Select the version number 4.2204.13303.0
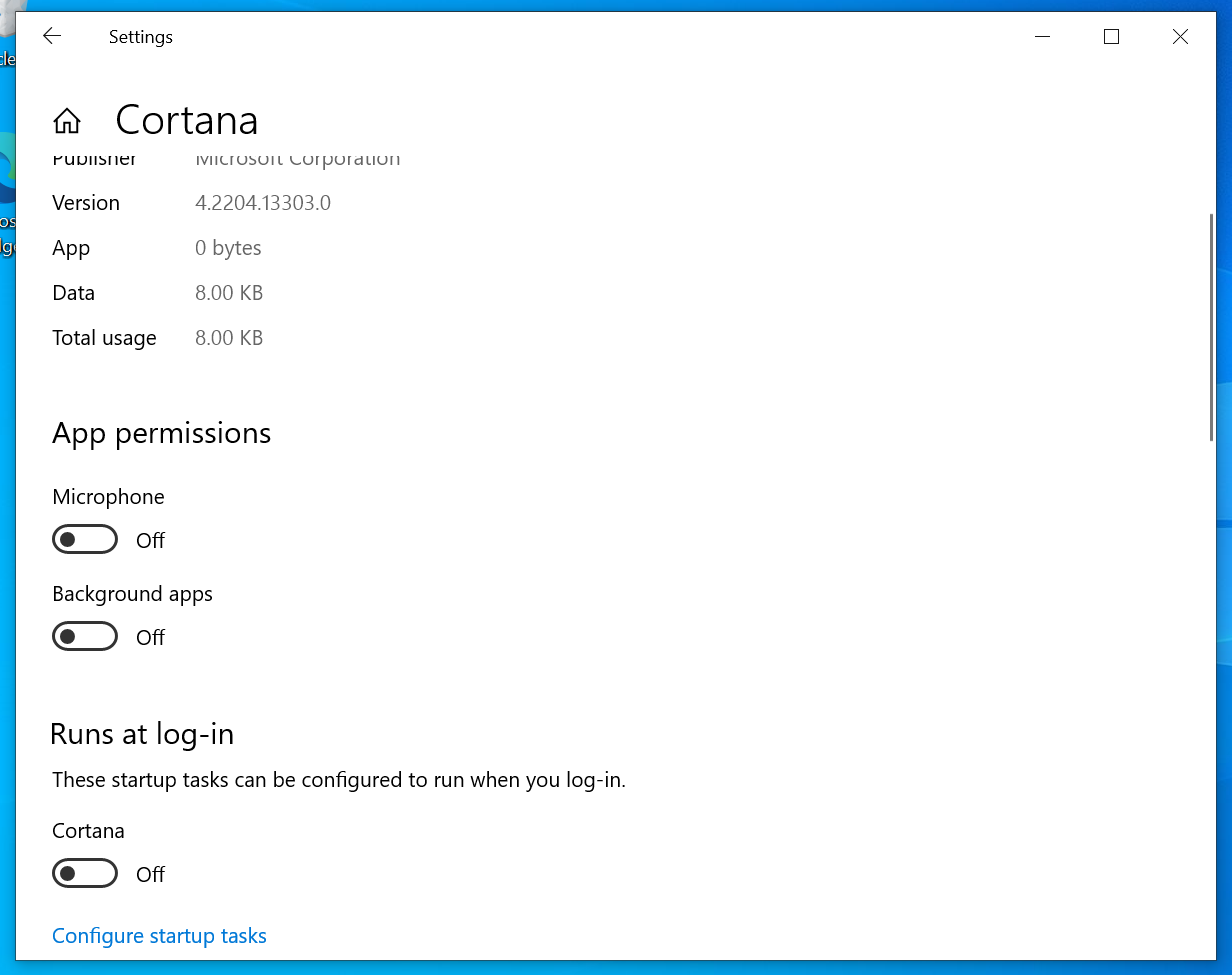Screen dimensions: 1232x975 (x=263, y=203)
